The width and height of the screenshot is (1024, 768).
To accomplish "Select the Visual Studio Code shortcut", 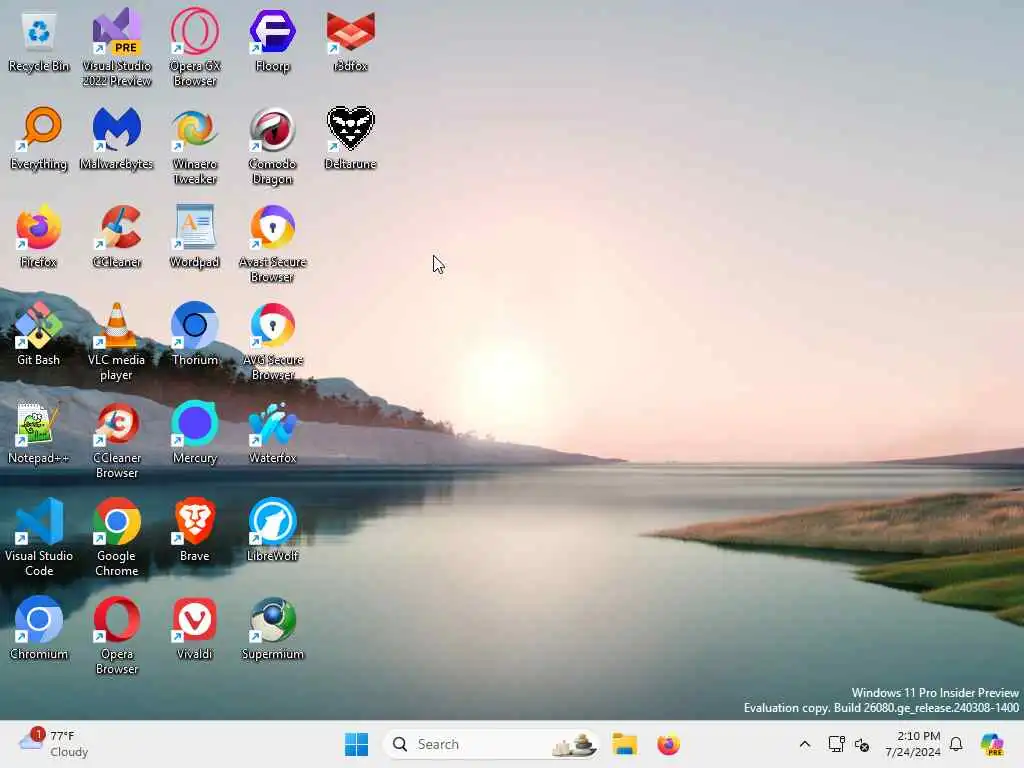I will (x=39, y=537).
